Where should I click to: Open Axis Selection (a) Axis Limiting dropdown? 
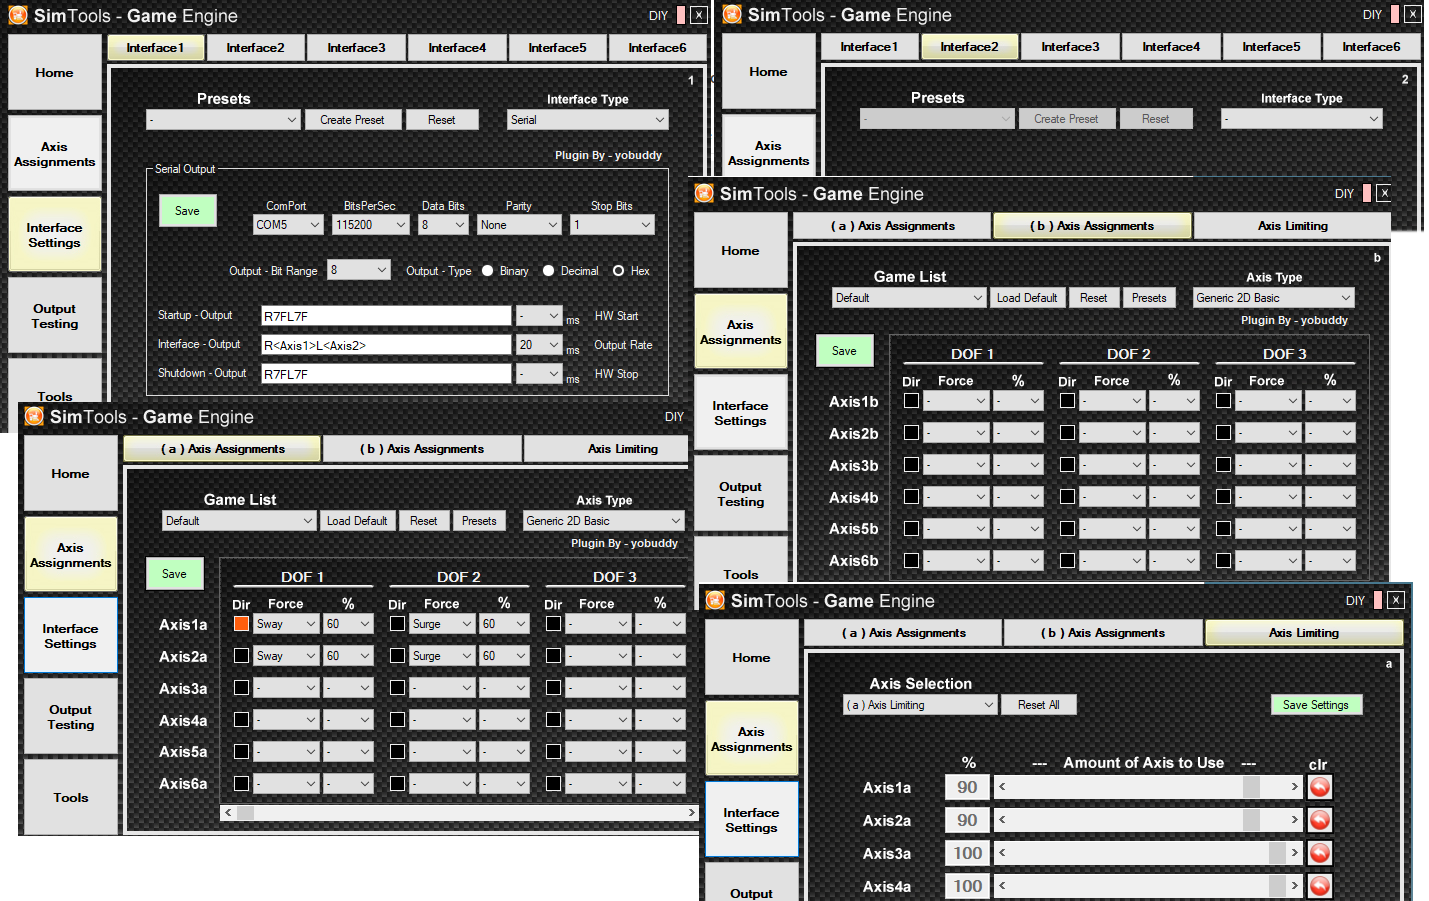(x=920, y=705)
